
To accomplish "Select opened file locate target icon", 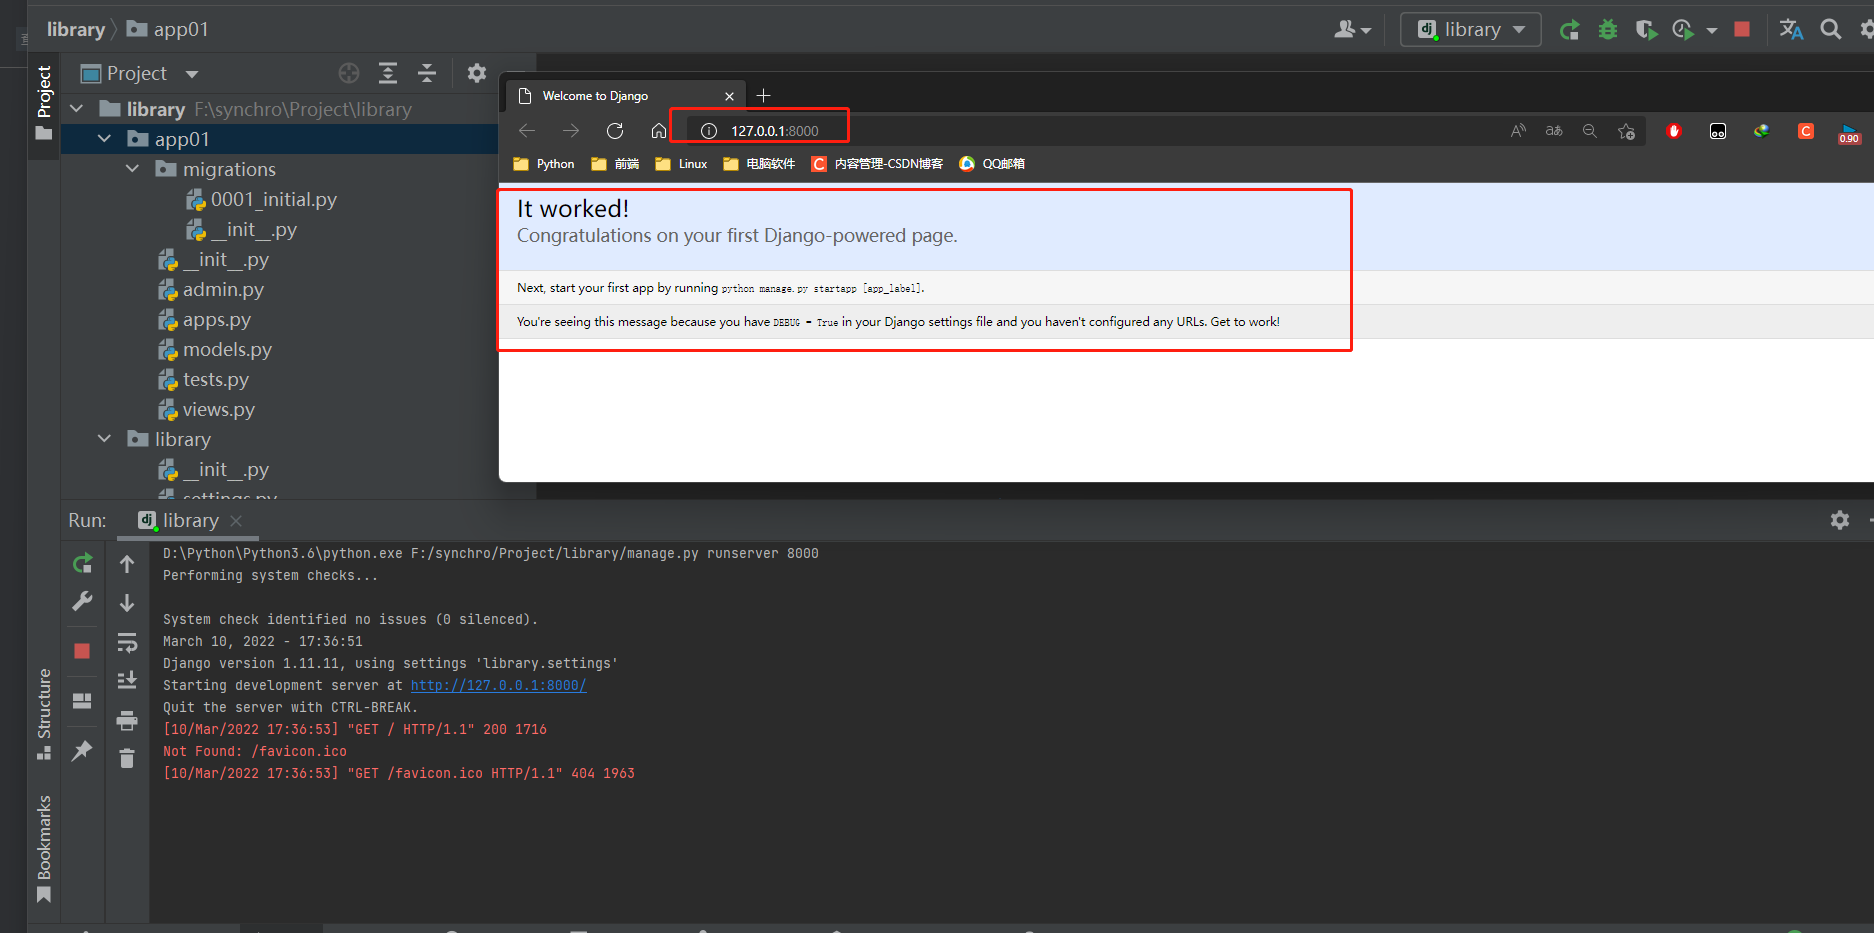I will [349, 73].
